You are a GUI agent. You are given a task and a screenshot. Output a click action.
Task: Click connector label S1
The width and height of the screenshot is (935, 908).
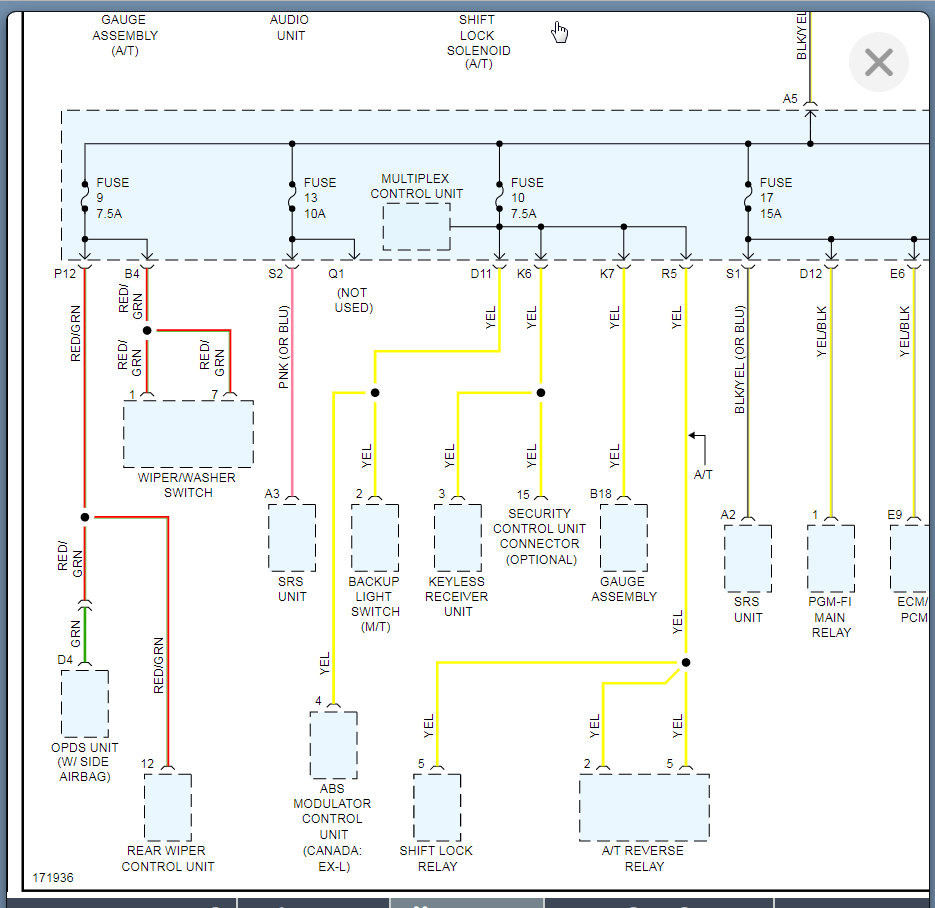click(733, 274)
